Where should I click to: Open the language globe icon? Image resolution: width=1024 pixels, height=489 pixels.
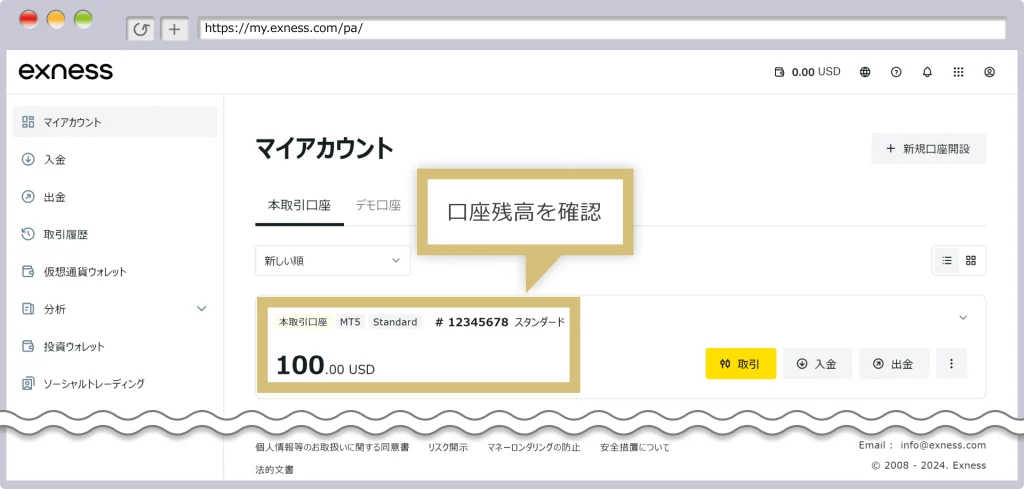[865, 72]
